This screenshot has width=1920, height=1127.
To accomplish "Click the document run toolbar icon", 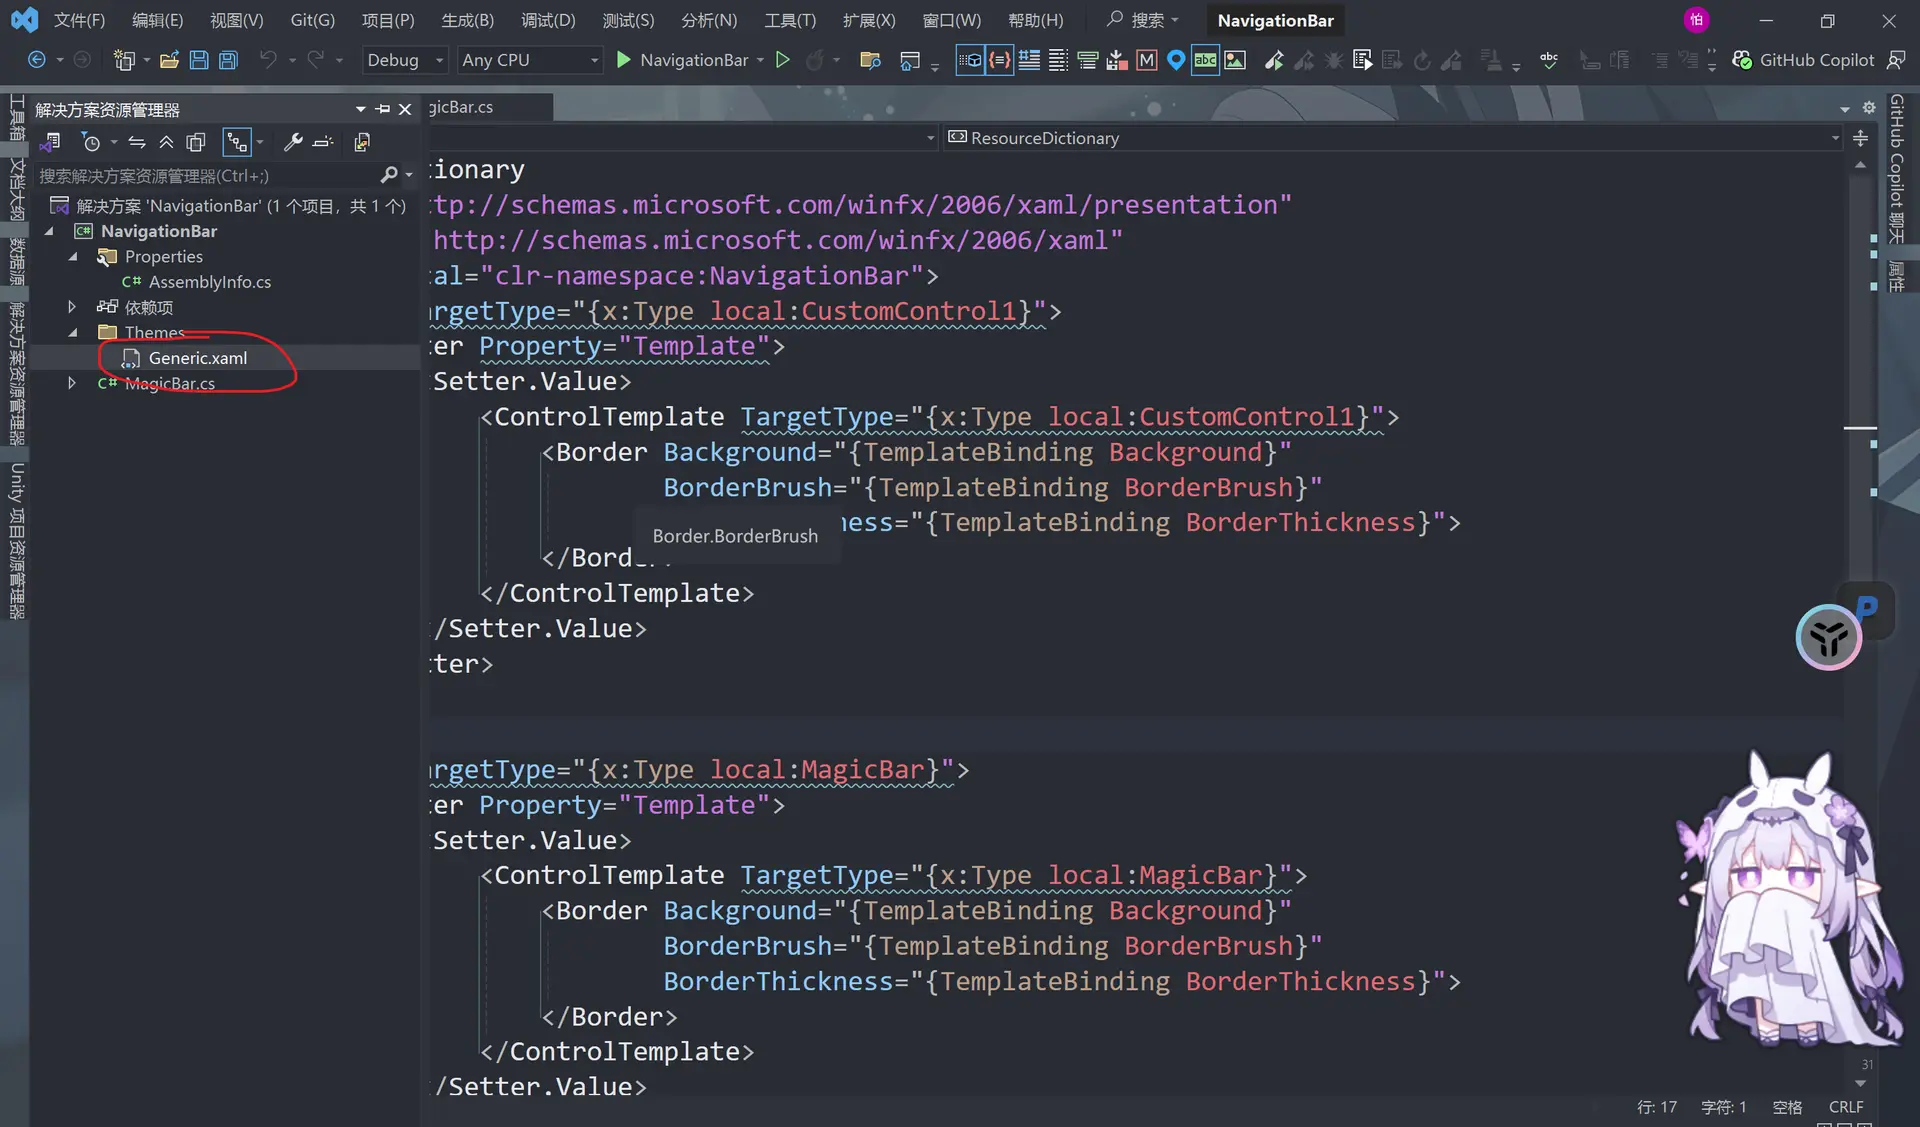I will pos(1362,60).
